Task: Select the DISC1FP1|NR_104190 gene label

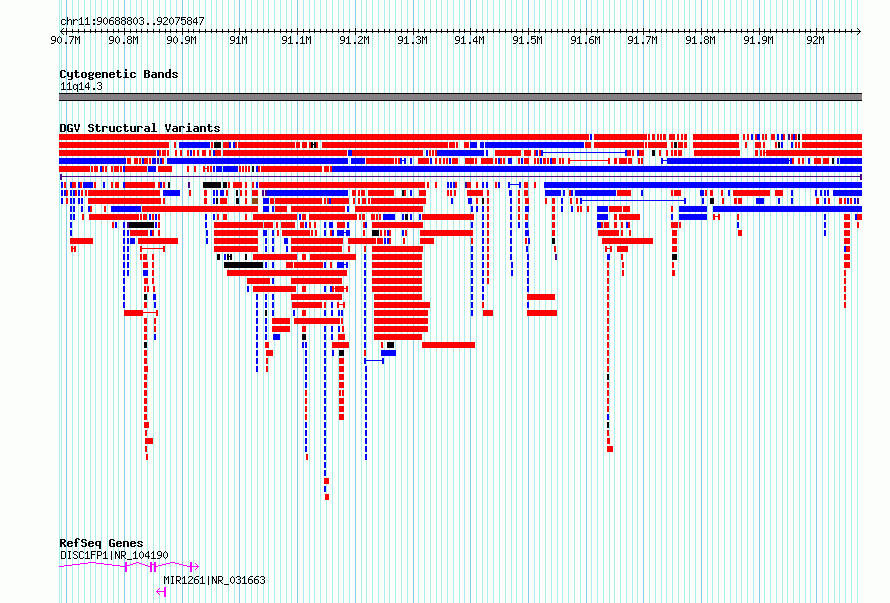Action: point(114,555)
